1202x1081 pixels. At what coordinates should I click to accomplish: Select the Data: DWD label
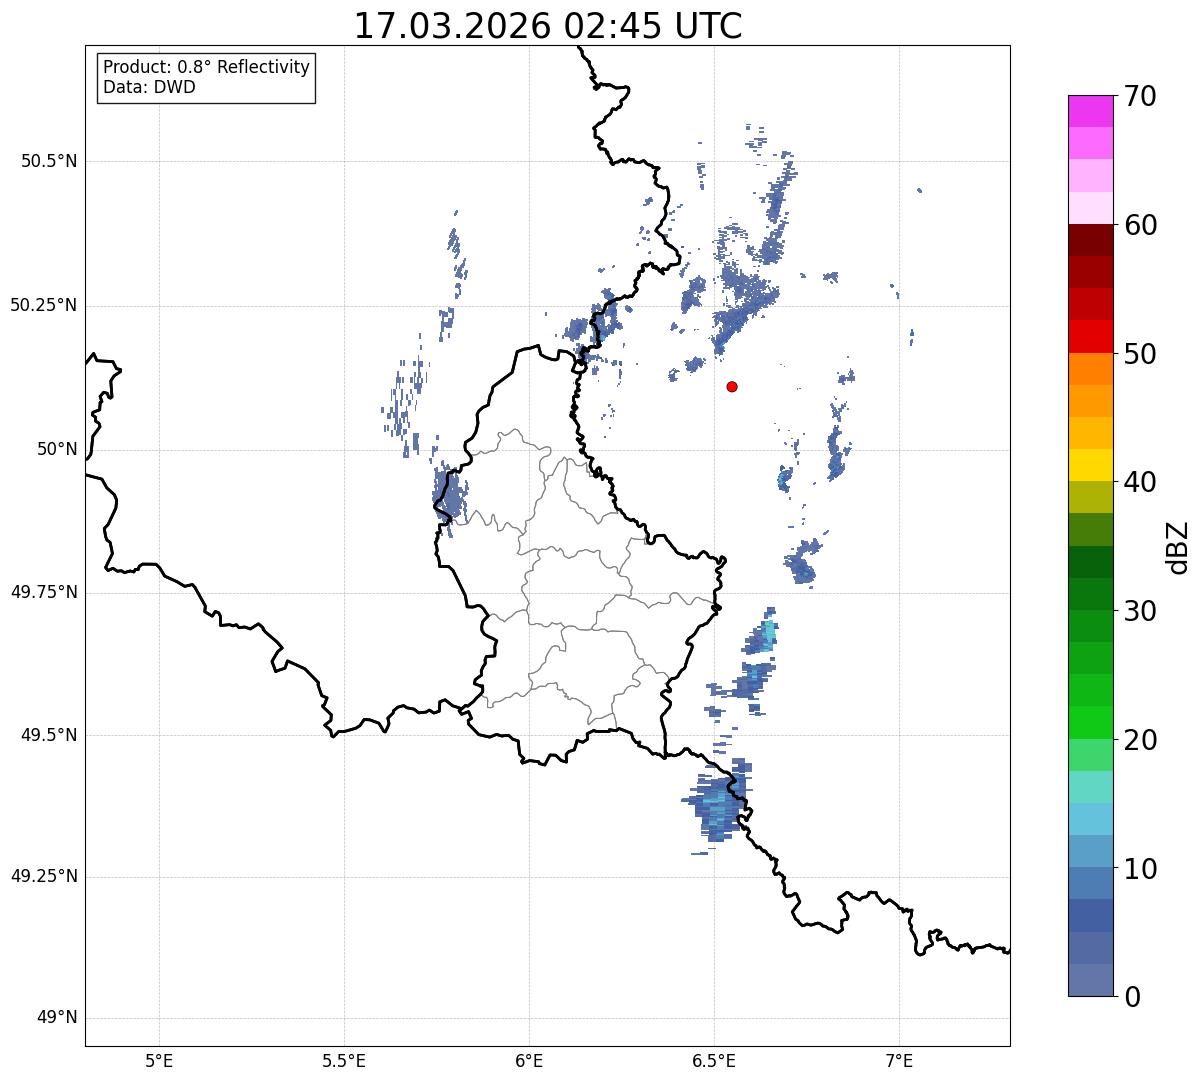pyautogui.click(x=149, y=87)
